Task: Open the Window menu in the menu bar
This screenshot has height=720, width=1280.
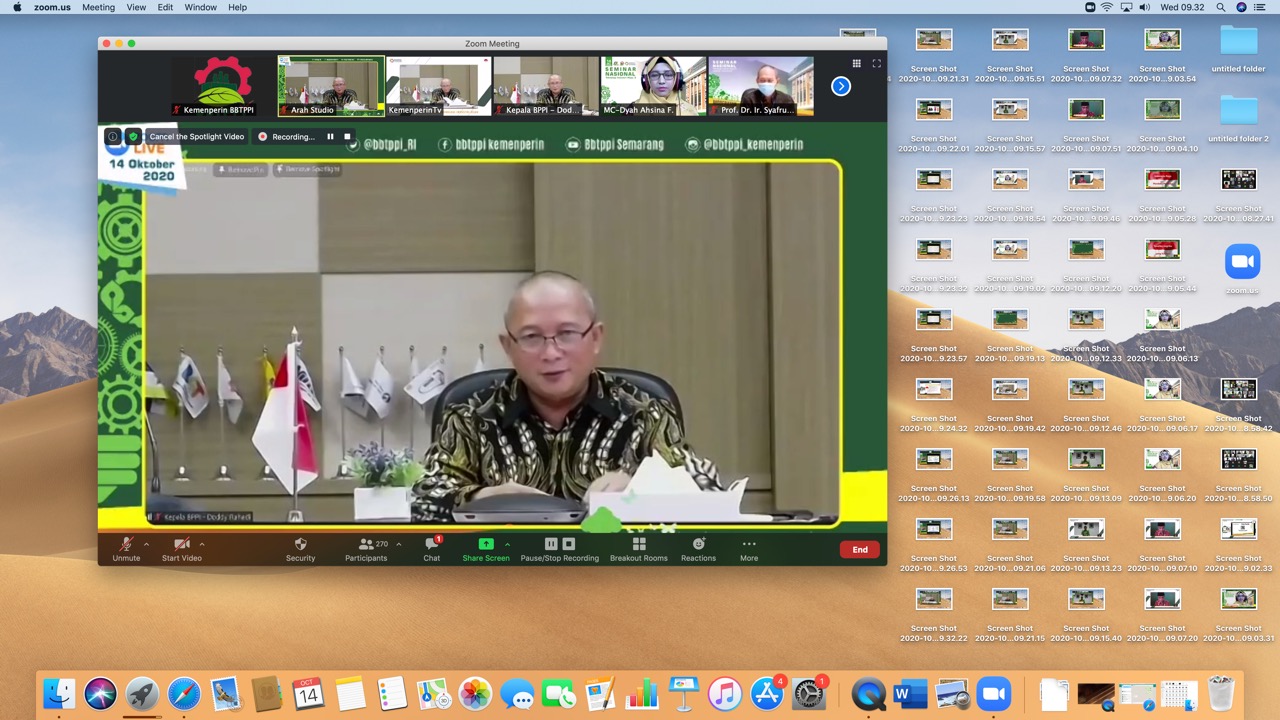Action: click(x=200, y=7)
